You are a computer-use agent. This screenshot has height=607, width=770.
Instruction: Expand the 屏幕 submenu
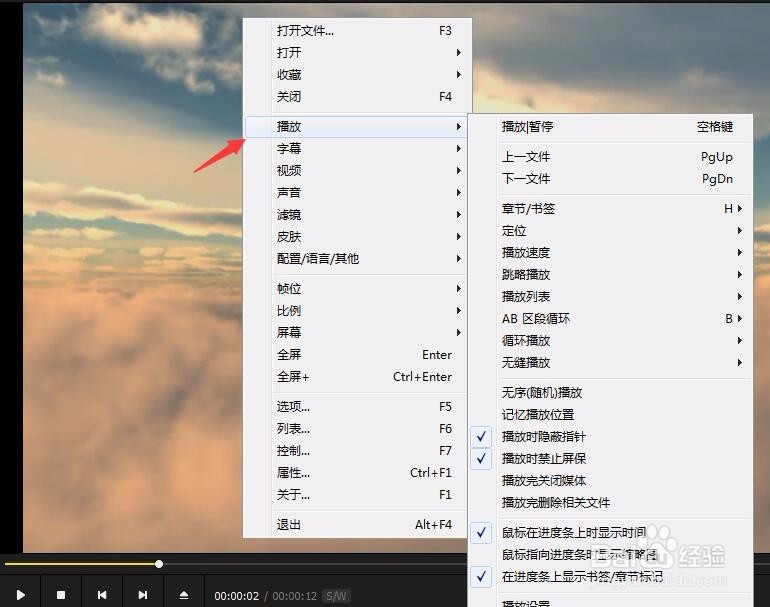[x=356, y=332]
